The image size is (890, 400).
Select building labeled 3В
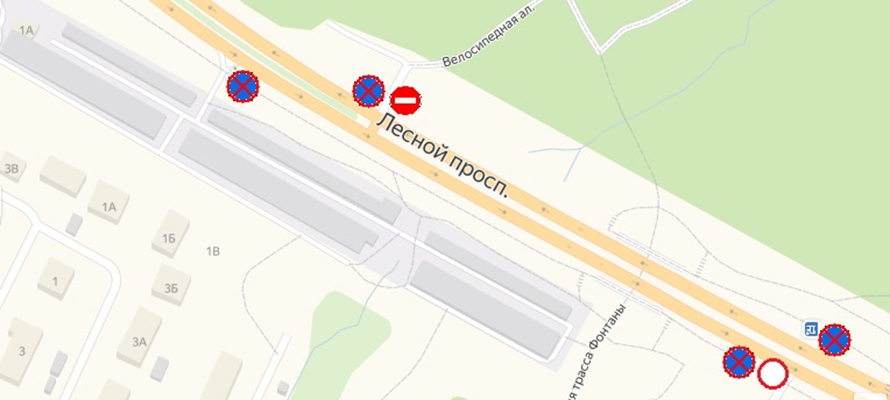click(x=11, y=167)
